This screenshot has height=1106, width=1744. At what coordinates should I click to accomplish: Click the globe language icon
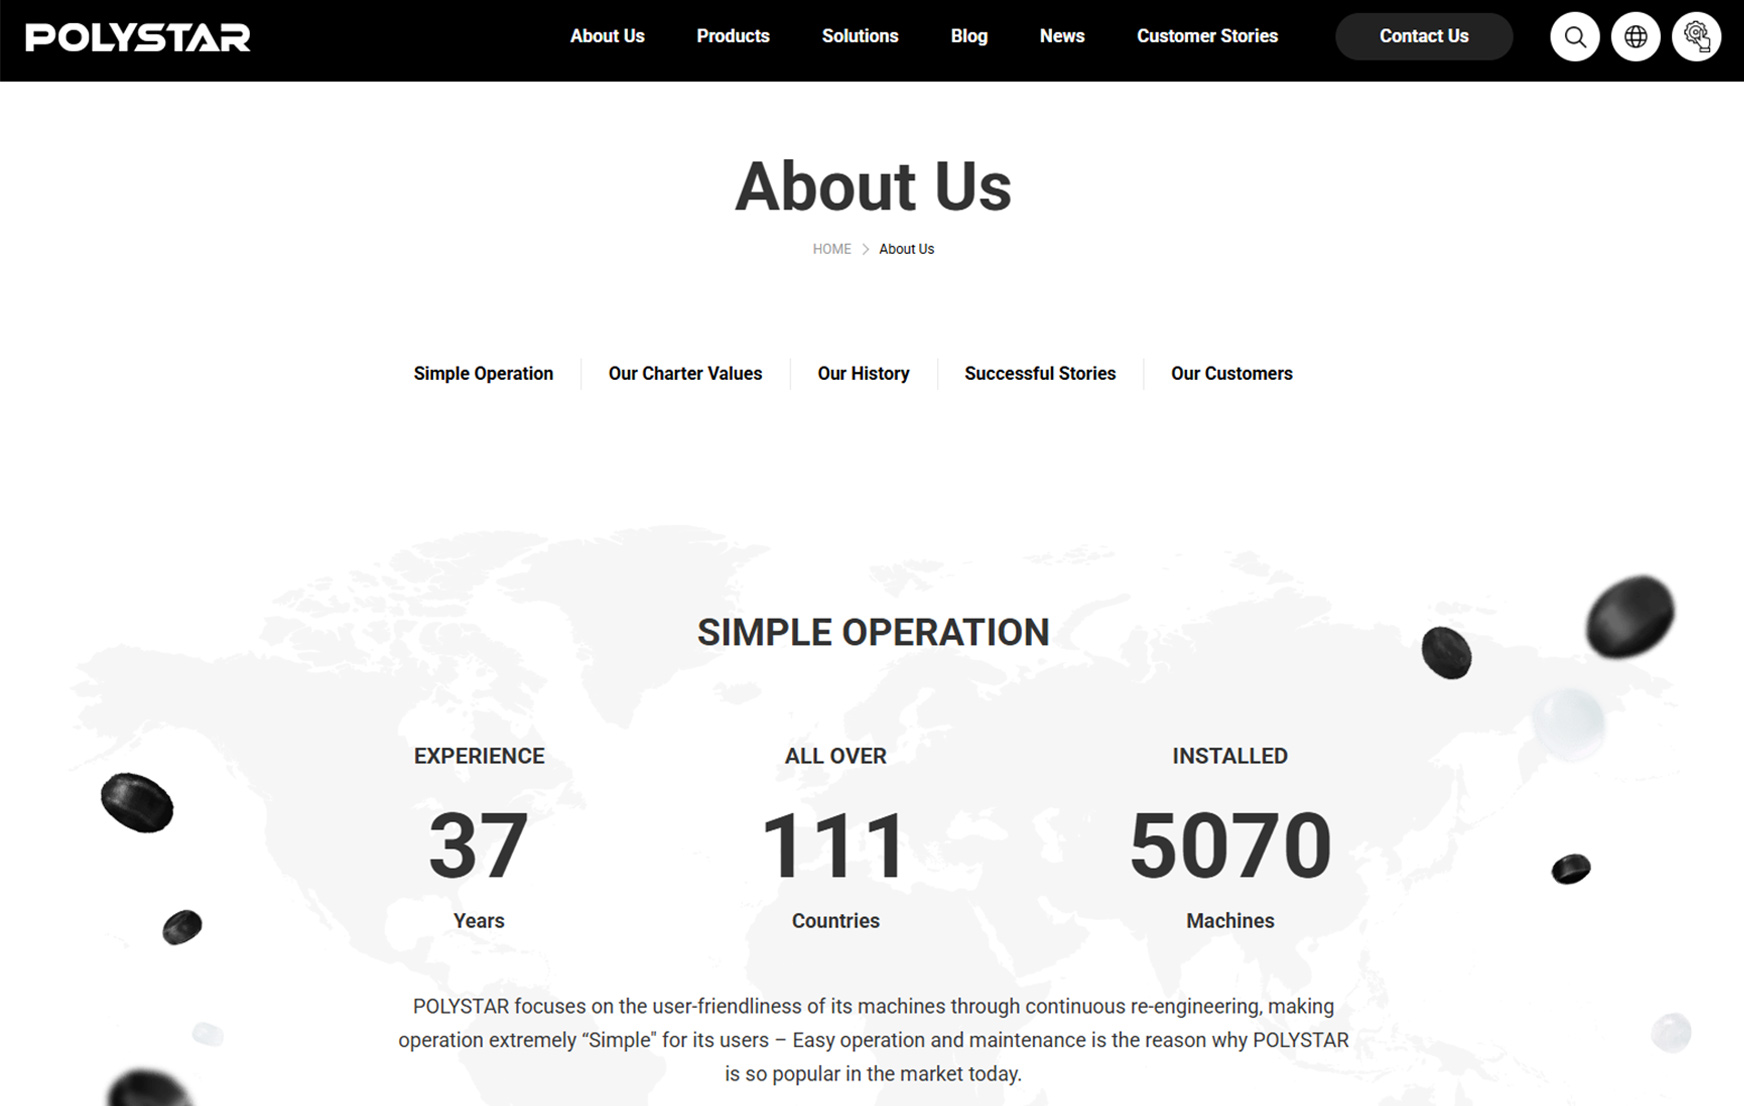pyautogui.click(x=1635, y=37)
